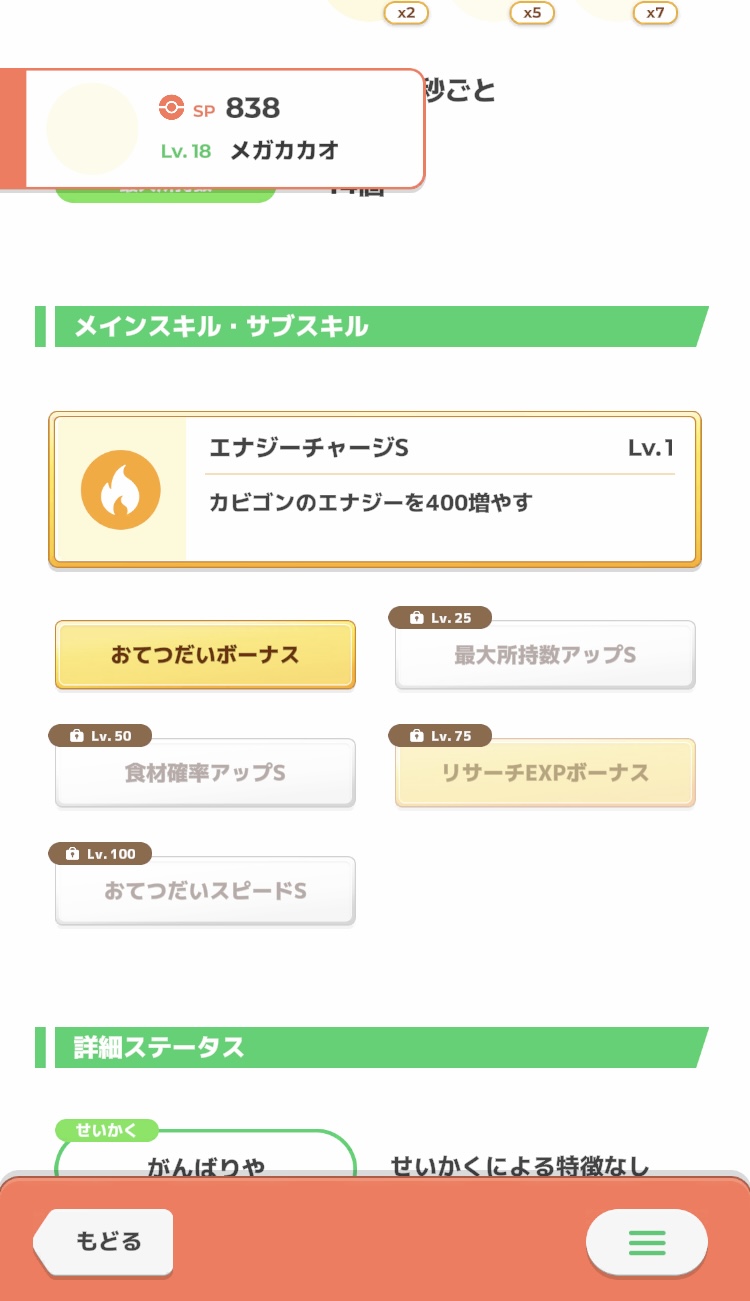Tap the locked おてつだいスピードS skill

coord(205,891)
